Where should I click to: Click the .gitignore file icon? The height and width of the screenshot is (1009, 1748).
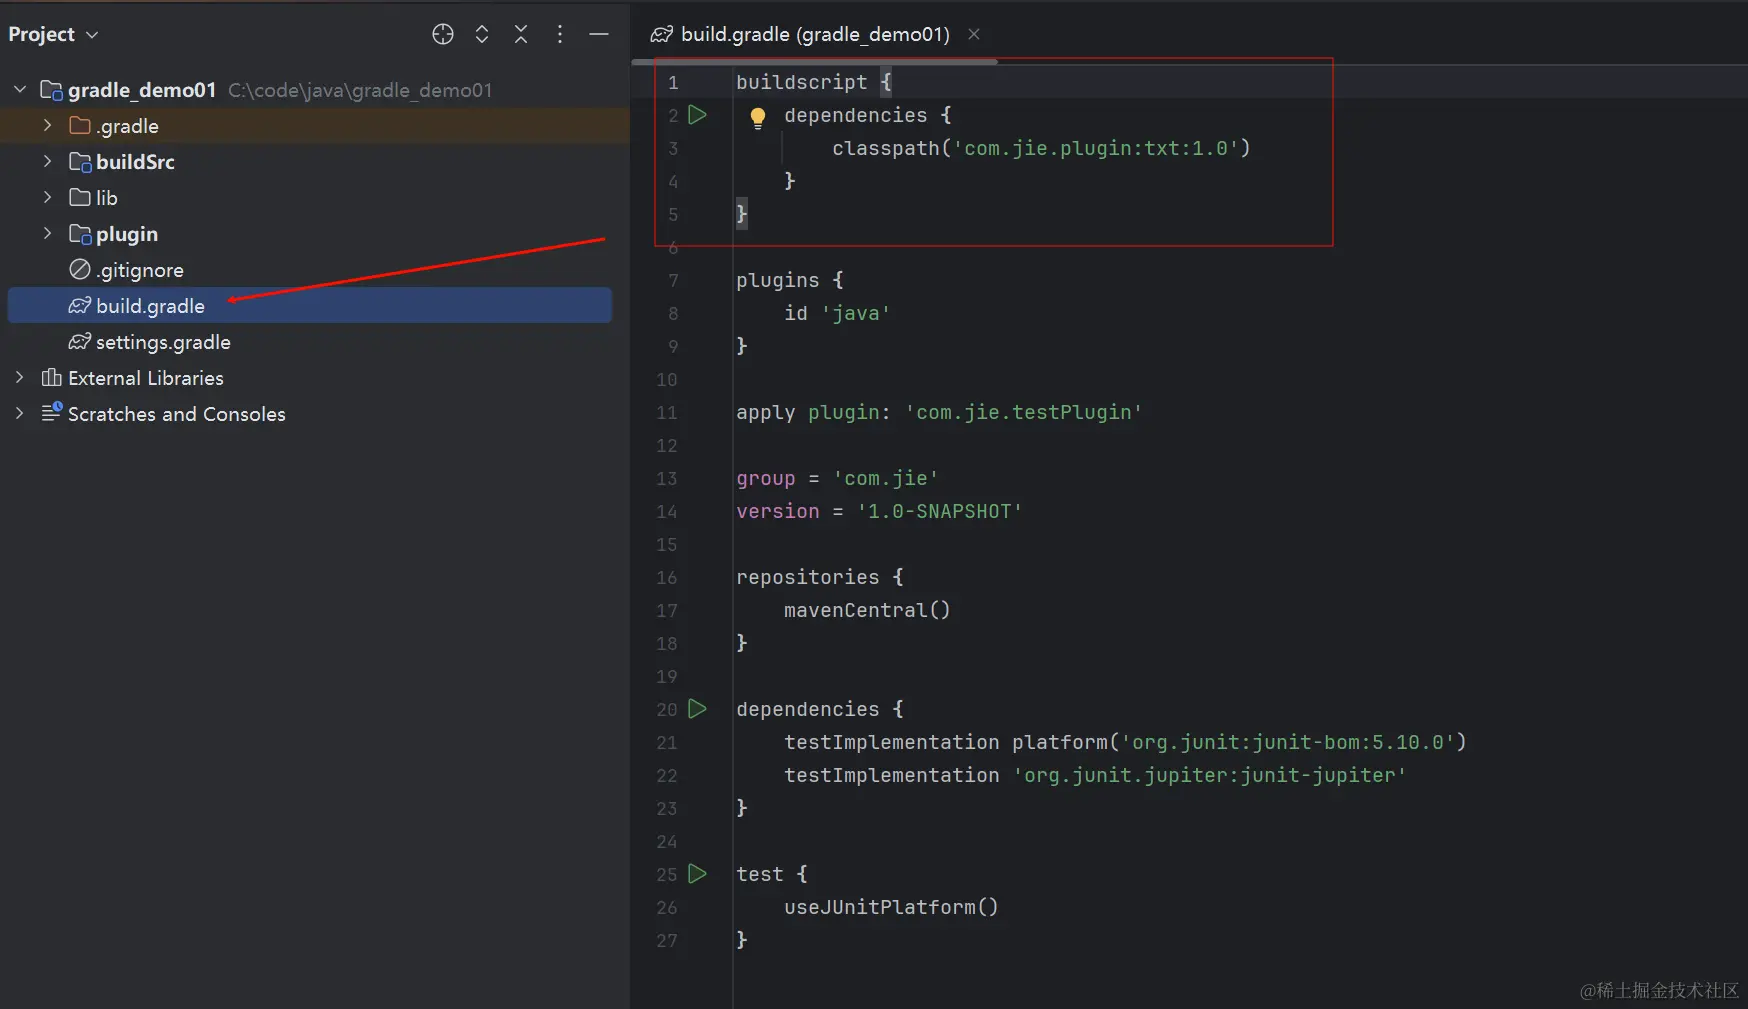80,270
